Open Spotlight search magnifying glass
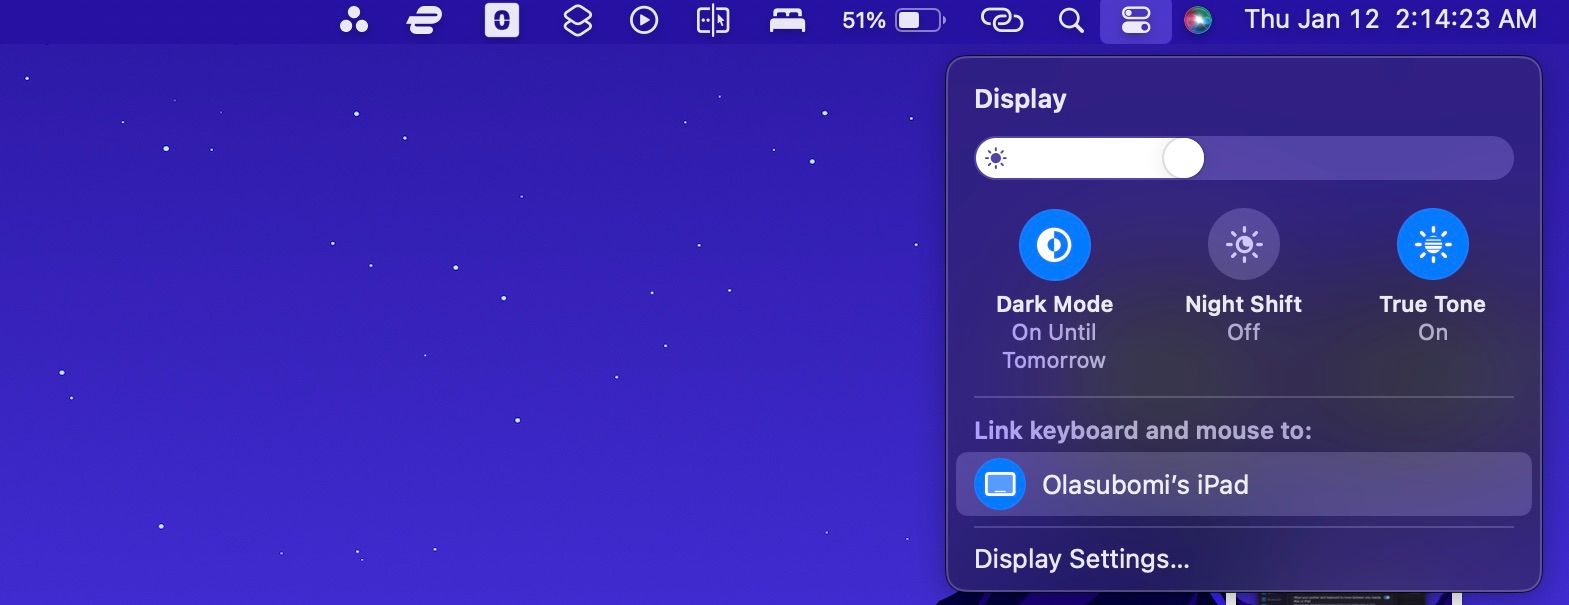The height and width of the screenshot is (605, 1569). (1071, 20)
